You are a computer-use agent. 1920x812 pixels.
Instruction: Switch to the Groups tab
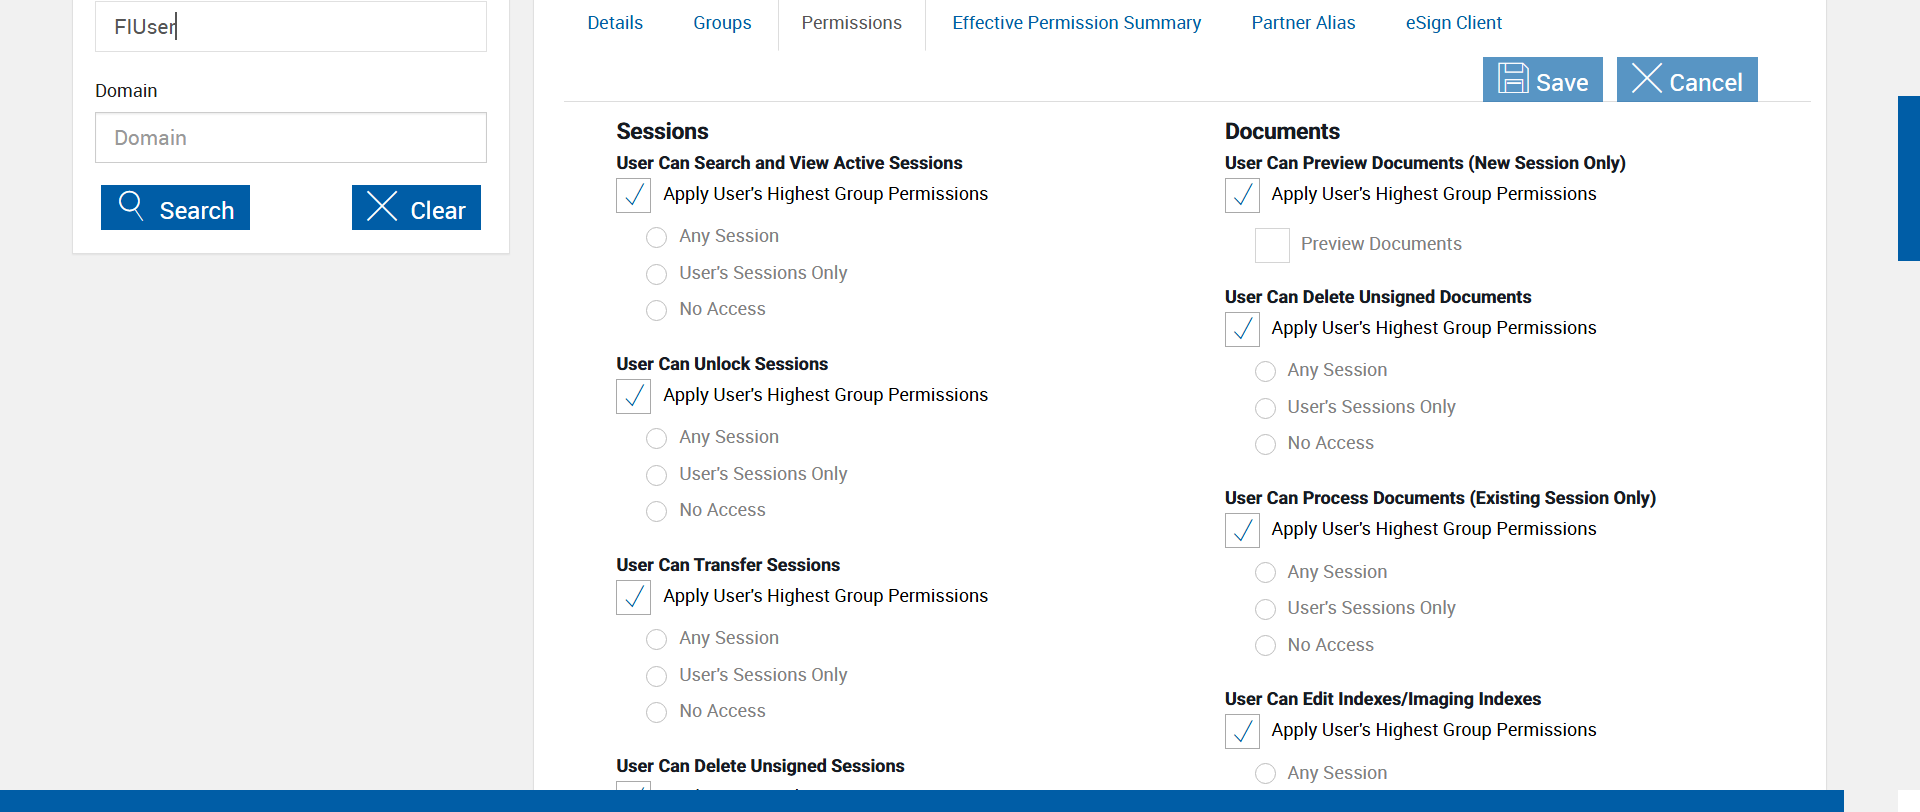tap(722, 23)
